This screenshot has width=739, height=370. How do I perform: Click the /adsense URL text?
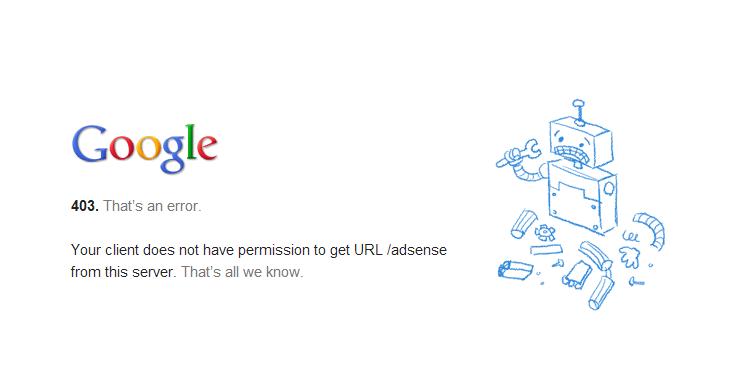[x=416, y=250]
